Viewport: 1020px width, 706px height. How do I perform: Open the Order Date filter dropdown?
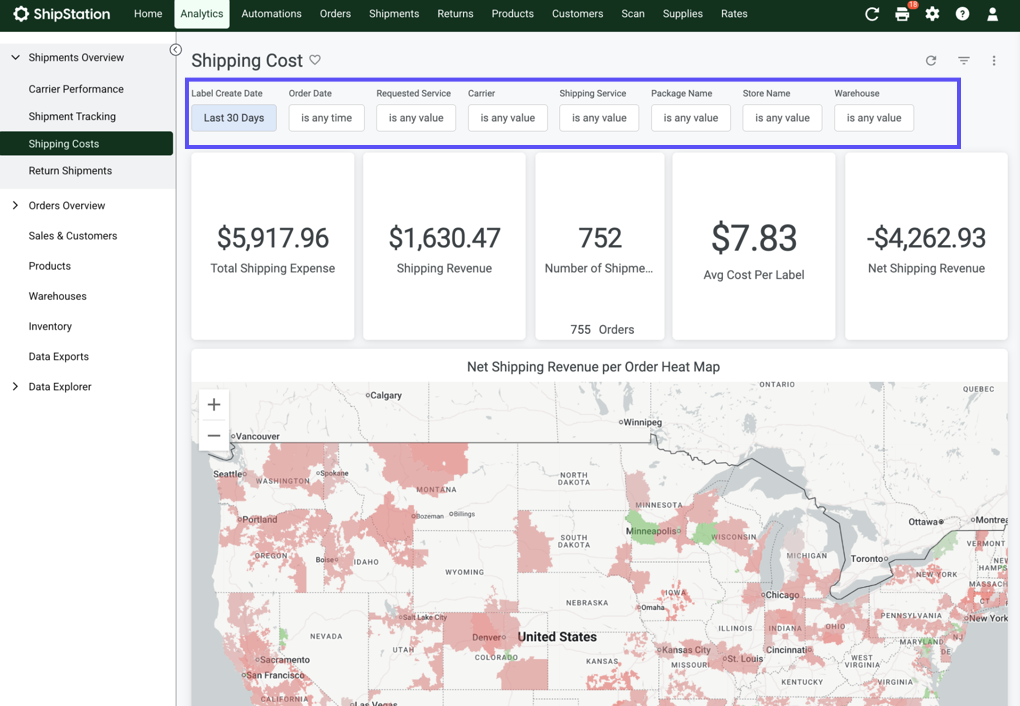(x=327, y=118)
